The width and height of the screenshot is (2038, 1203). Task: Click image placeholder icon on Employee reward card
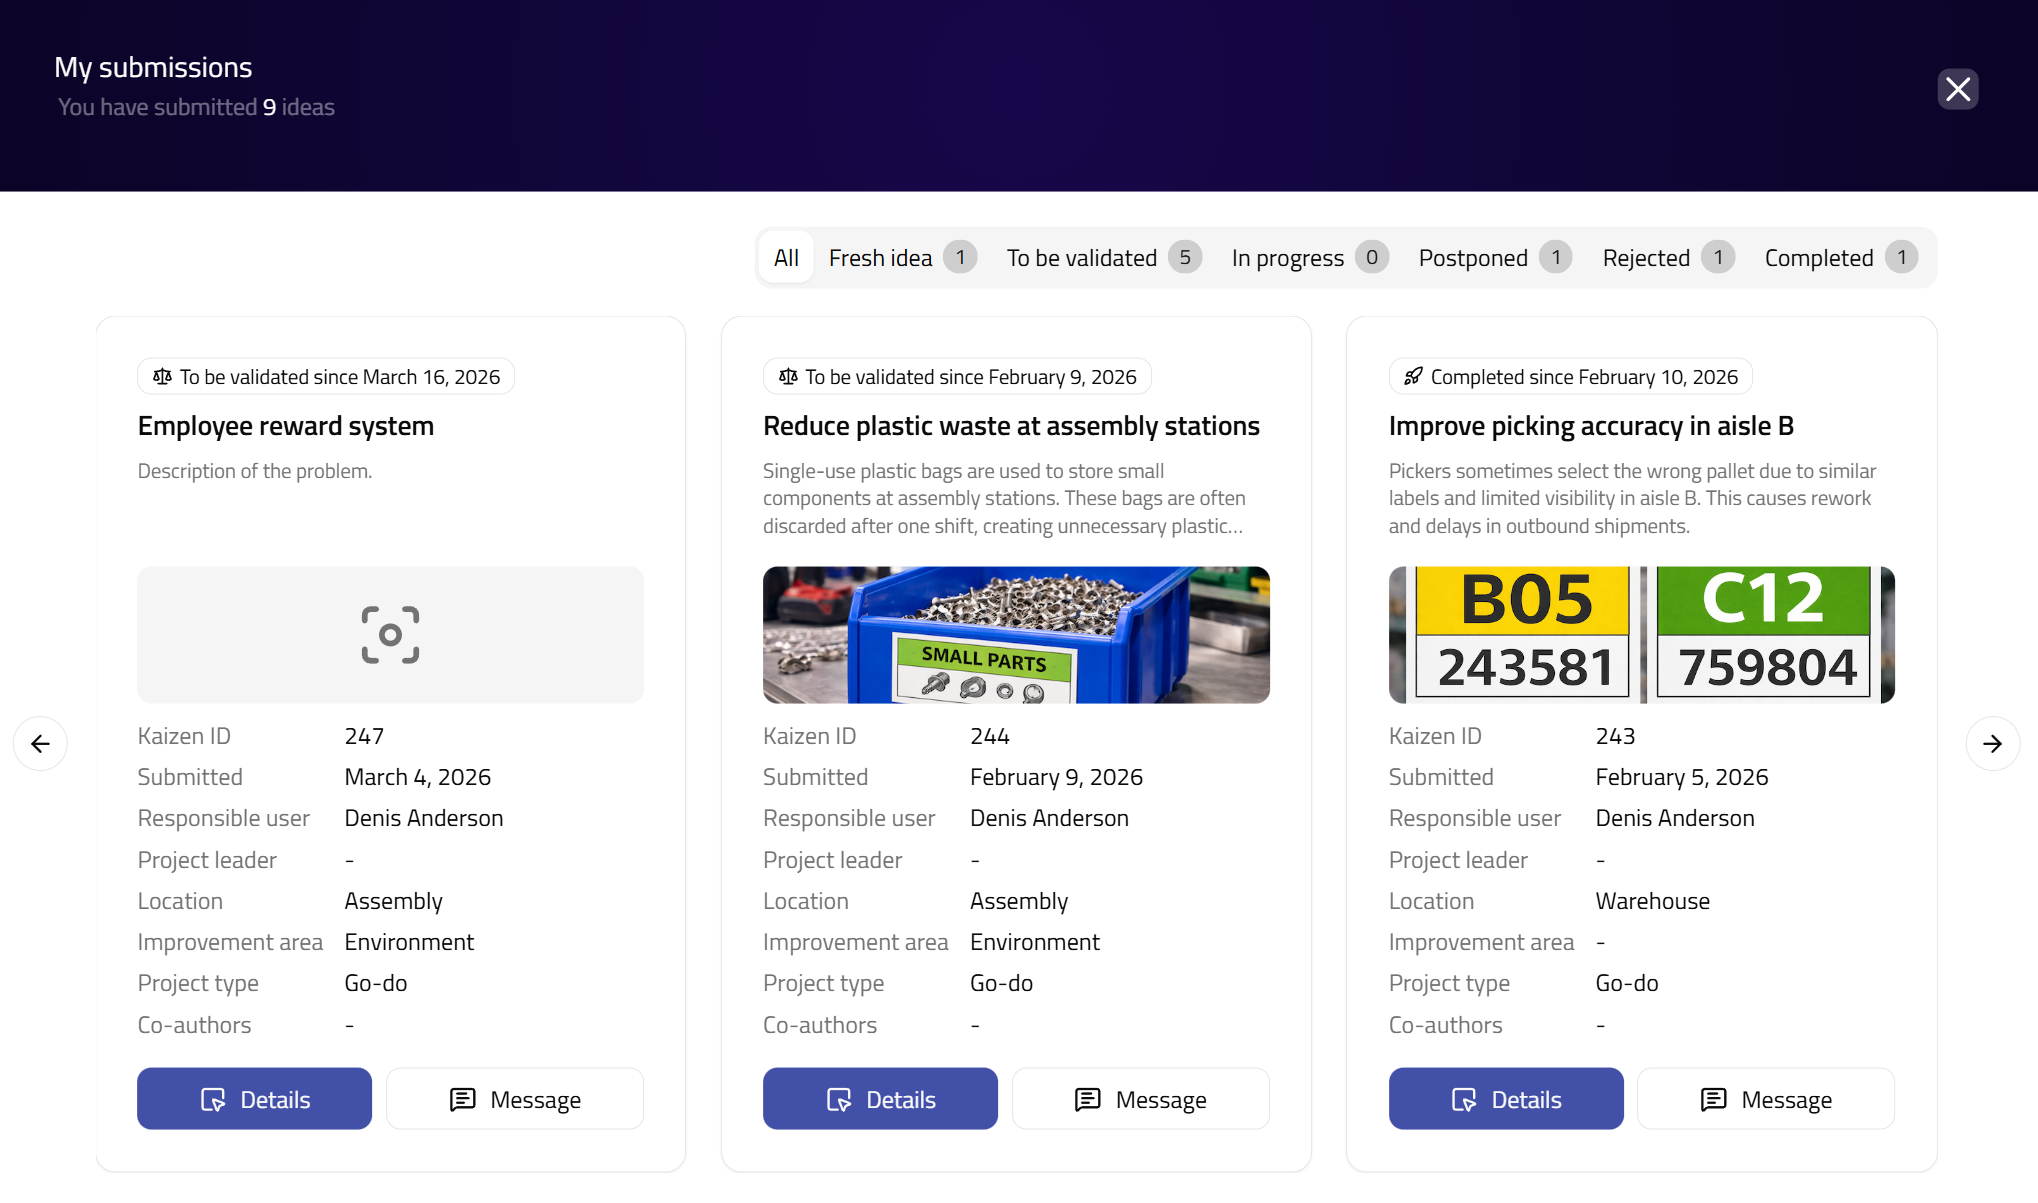tap(390, 635)
